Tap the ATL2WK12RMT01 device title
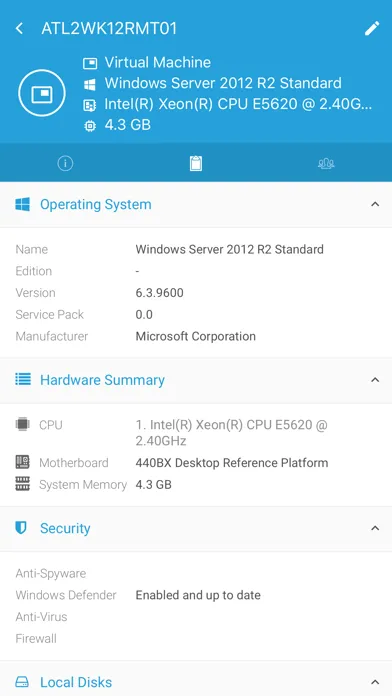 tap(109, 28)
